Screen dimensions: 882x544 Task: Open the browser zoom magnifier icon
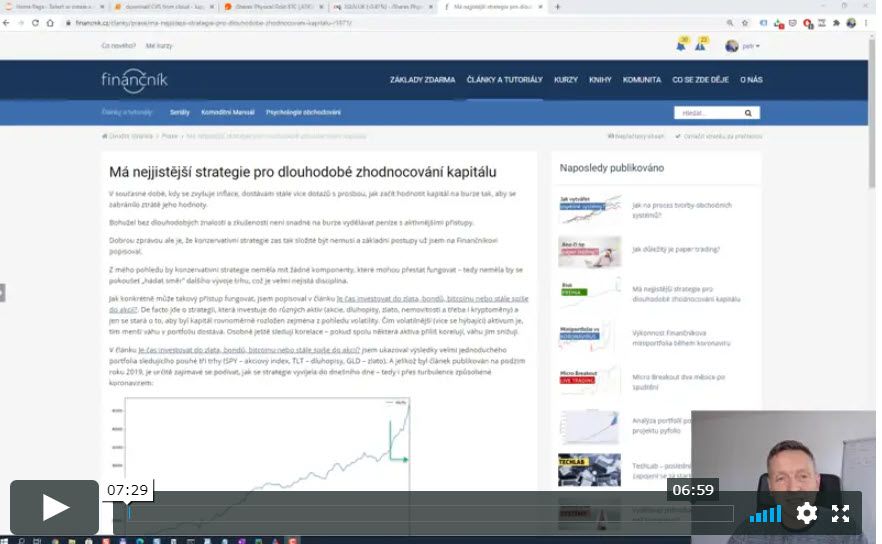tap(730, 23)
